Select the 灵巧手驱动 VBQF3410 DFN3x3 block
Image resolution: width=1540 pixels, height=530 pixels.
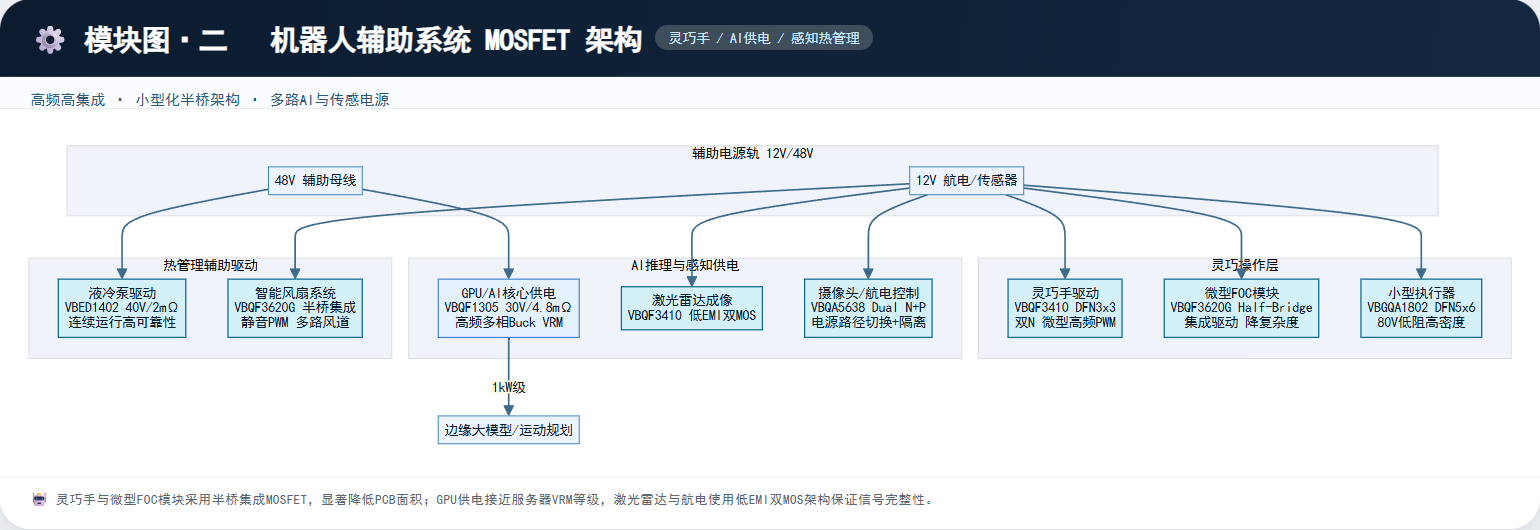1065,308
